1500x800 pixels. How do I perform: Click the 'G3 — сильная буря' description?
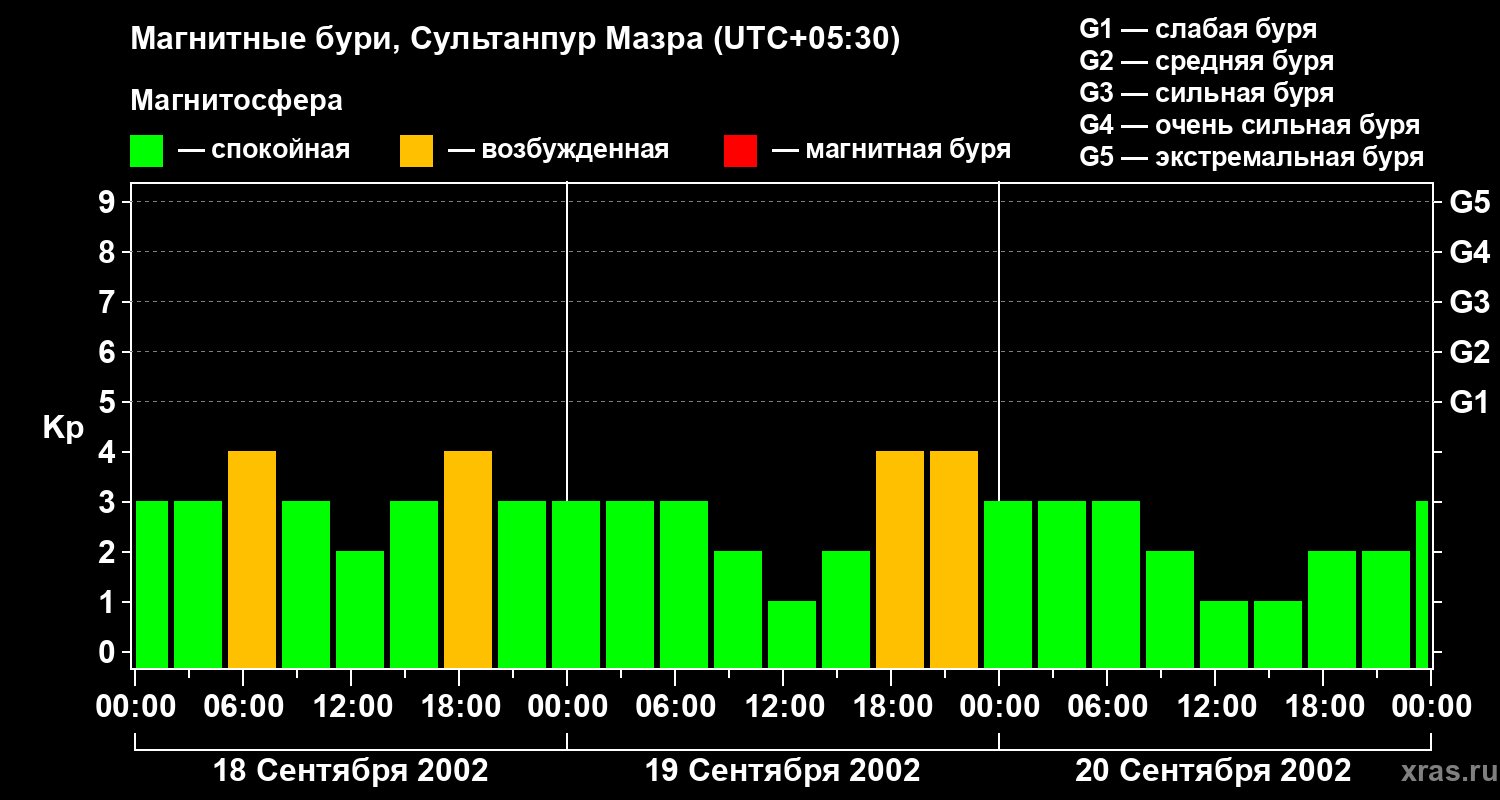1206,93
